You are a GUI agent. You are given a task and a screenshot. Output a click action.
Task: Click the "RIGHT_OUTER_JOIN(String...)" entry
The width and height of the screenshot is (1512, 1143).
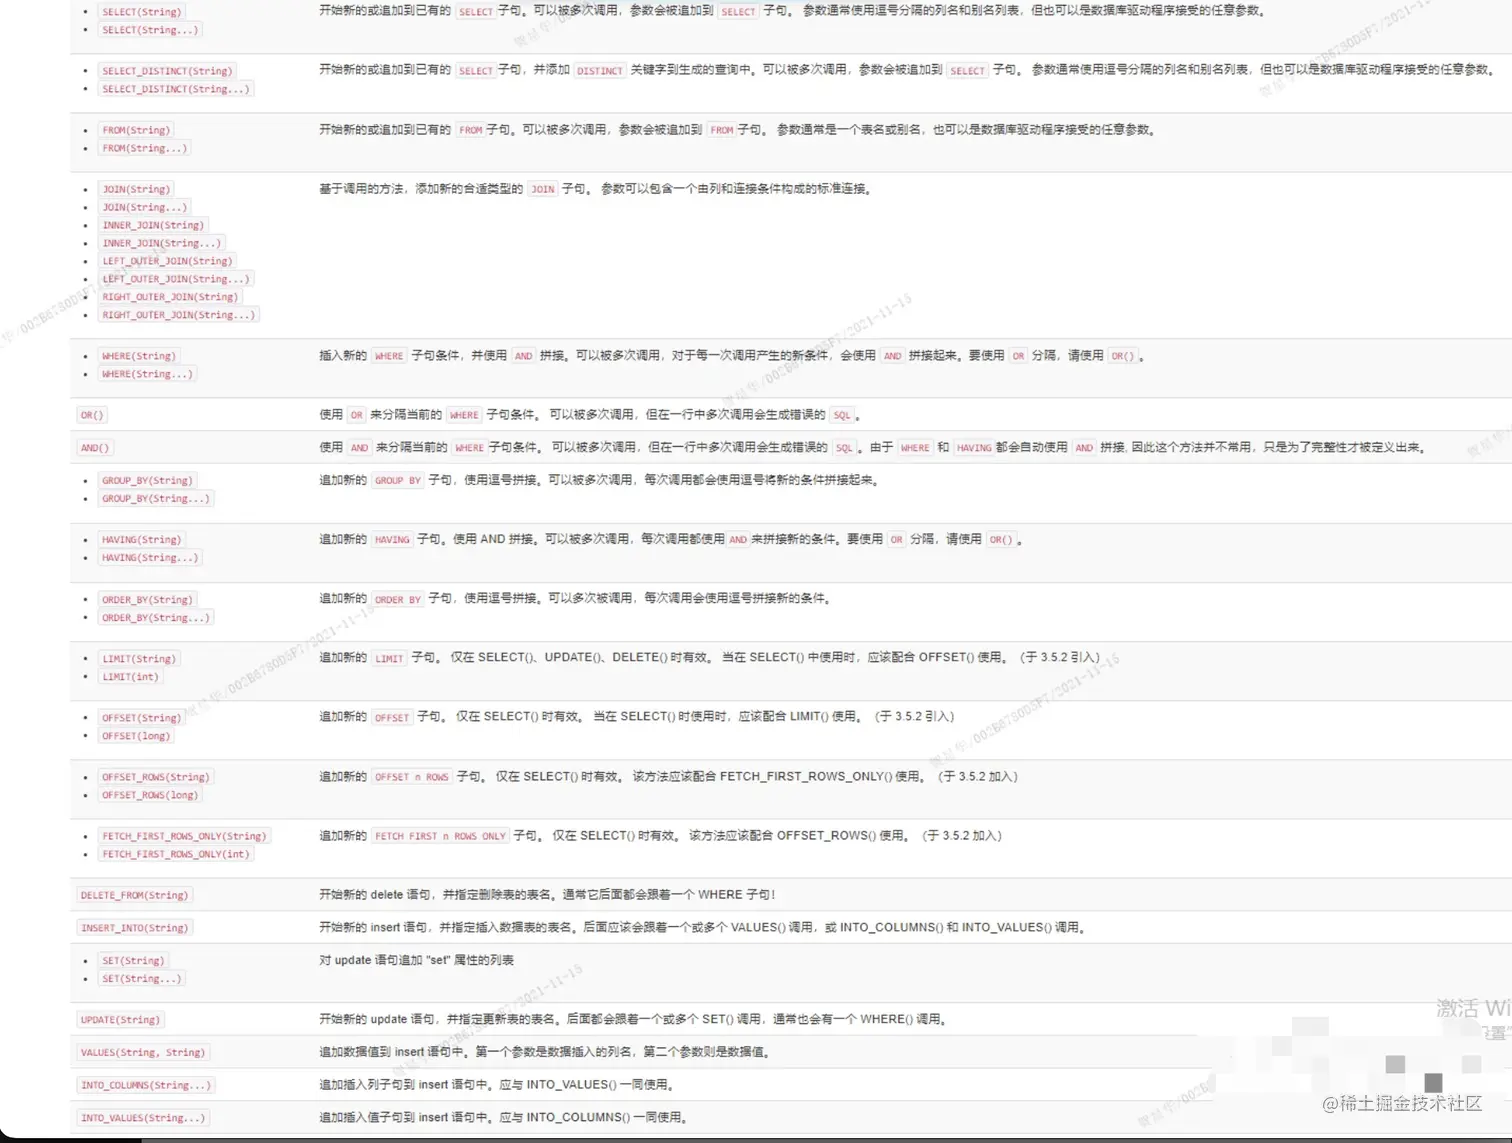pos(178,315)
